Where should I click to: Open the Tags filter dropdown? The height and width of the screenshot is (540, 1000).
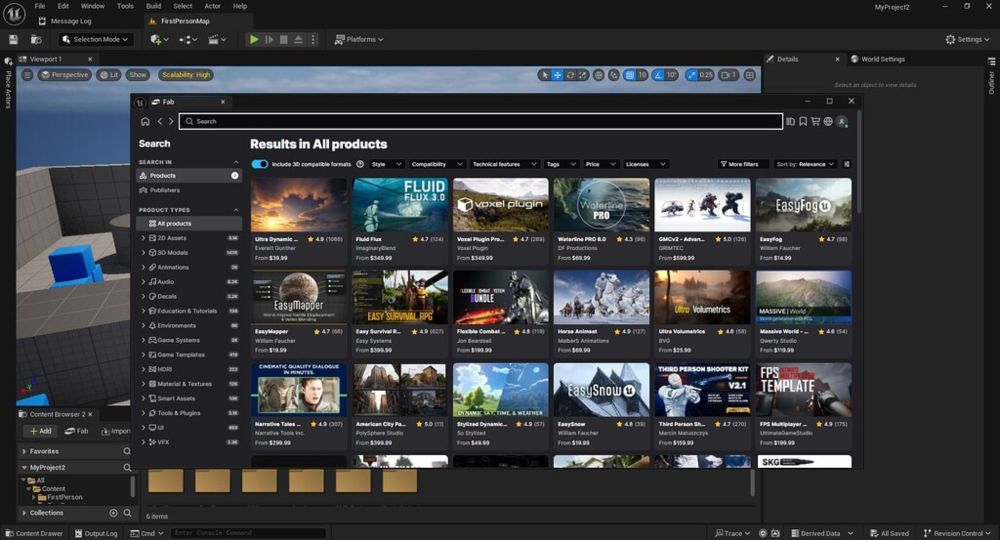tap(561, 164)
